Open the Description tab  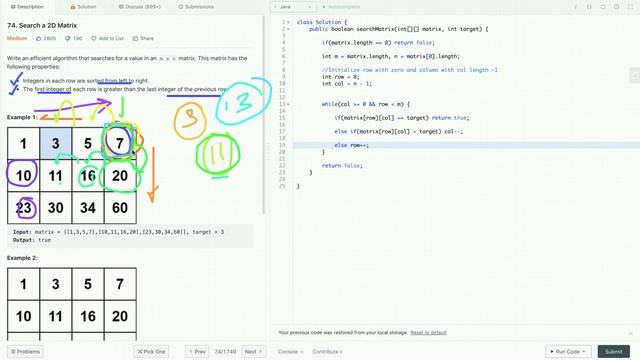coord(27,7)
